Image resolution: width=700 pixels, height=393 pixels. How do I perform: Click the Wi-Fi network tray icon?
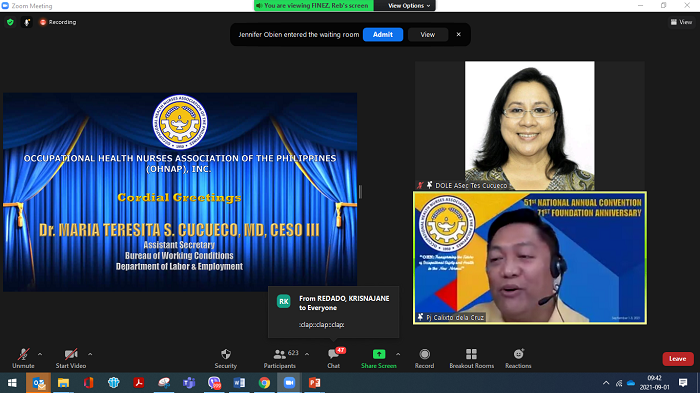(619, 383)
